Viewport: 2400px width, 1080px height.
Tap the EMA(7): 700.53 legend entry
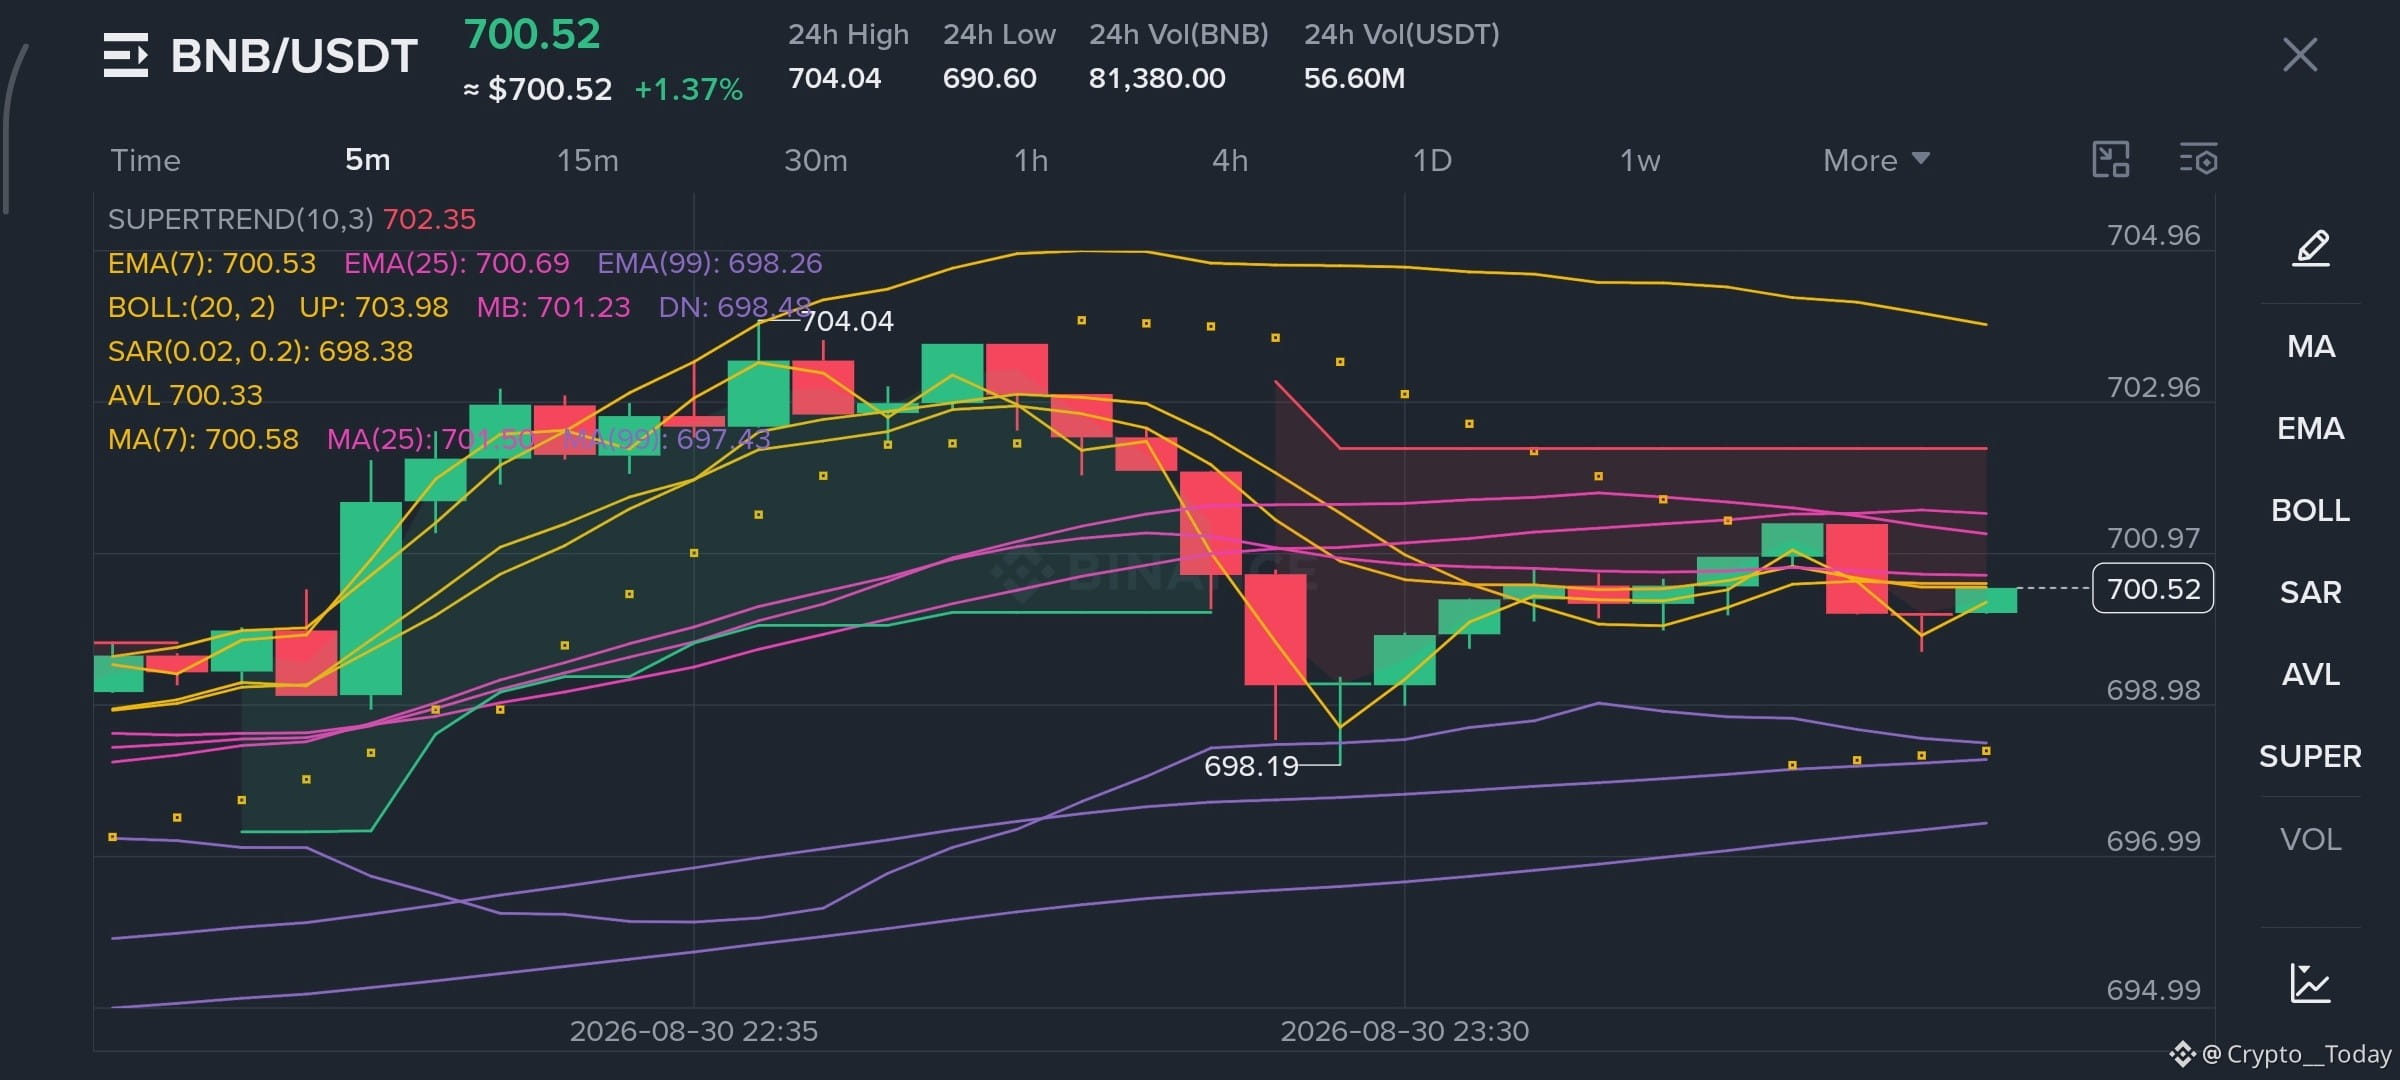click(212, 263)
